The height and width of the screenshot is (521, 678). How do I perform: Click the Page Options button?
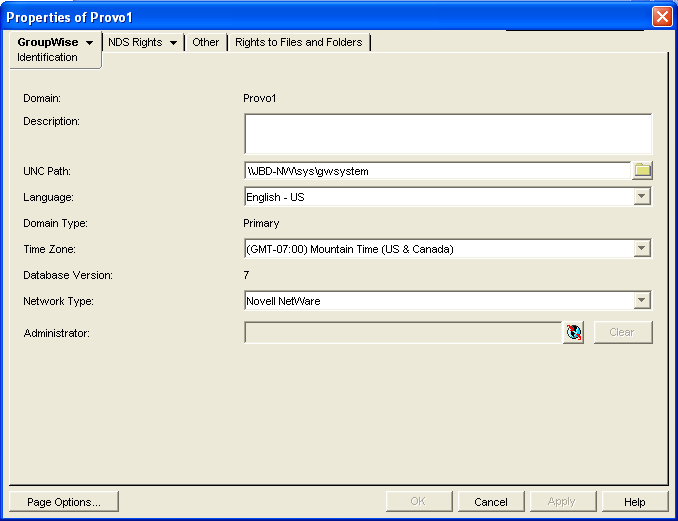(64, 502)
